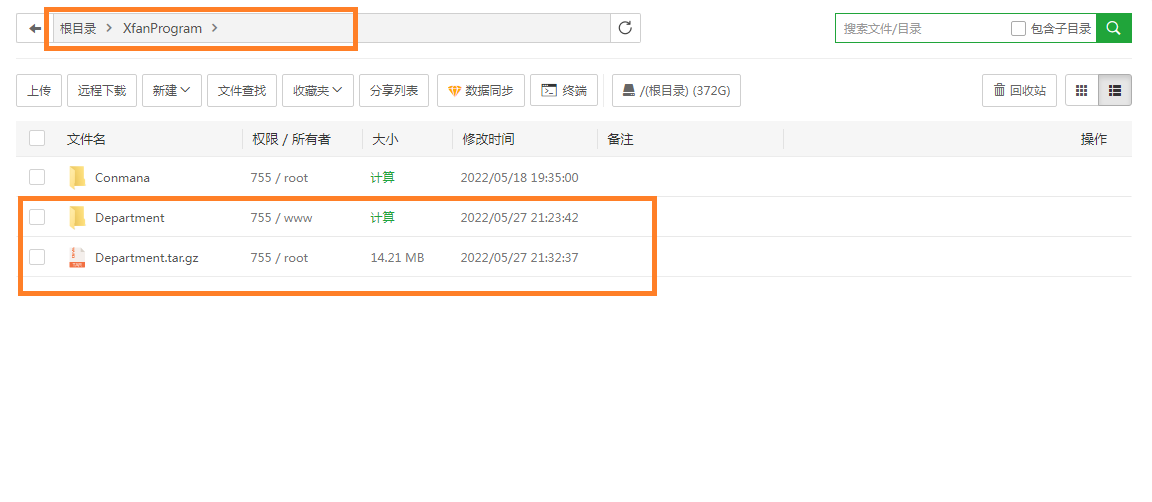Expand the 收藏夹 dropdown
Viewport: 1152px width, 502px height.
tap(318, 90)
